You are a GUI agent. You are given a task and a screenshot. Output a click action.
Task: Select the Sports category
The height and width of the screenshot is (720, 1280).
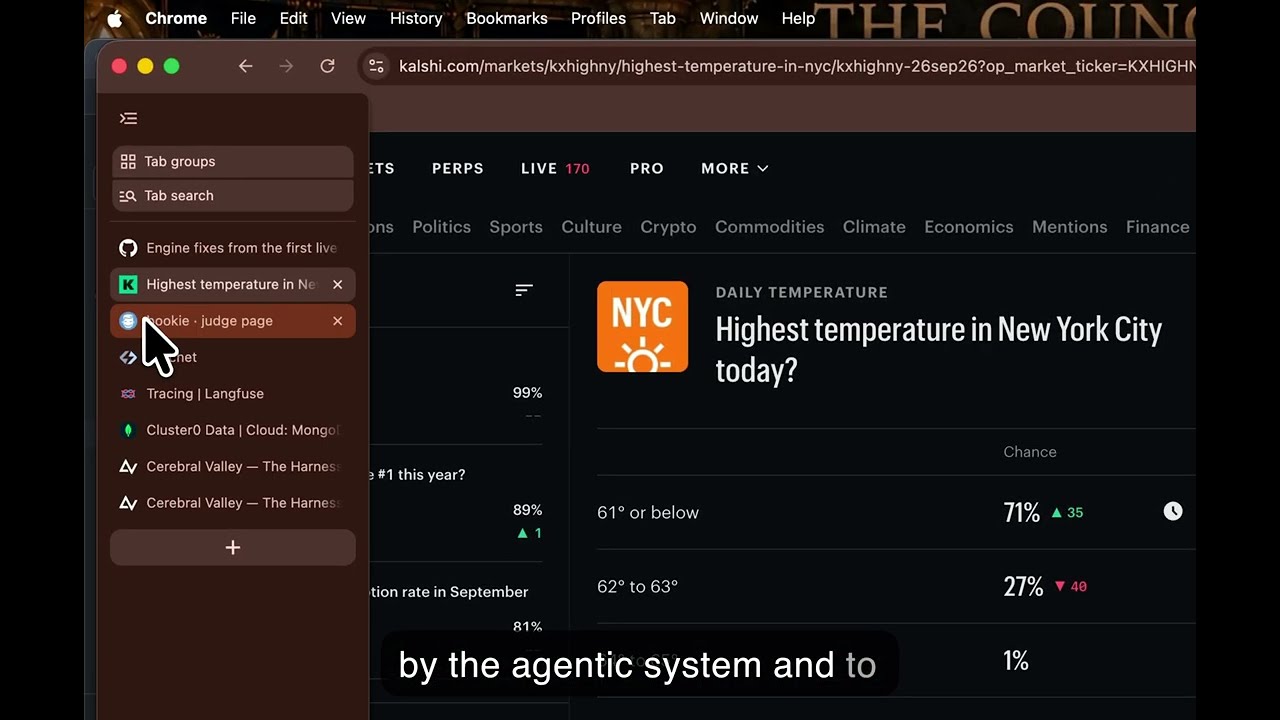tap(516, 227)
